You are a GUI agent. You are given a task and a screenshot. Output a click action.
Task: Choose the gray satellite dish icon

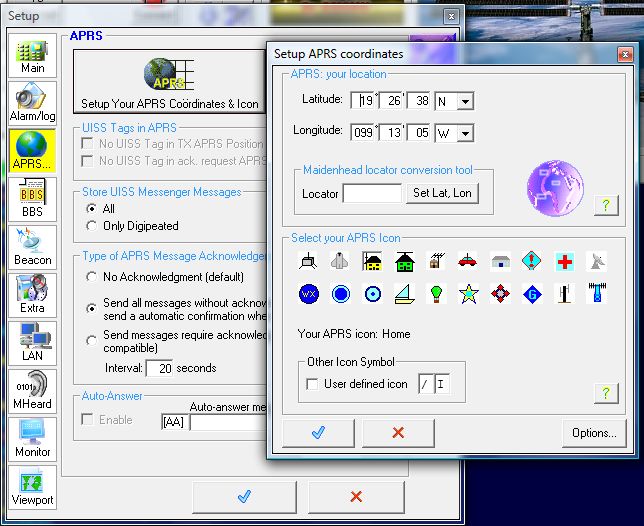(x=596, y=261)
